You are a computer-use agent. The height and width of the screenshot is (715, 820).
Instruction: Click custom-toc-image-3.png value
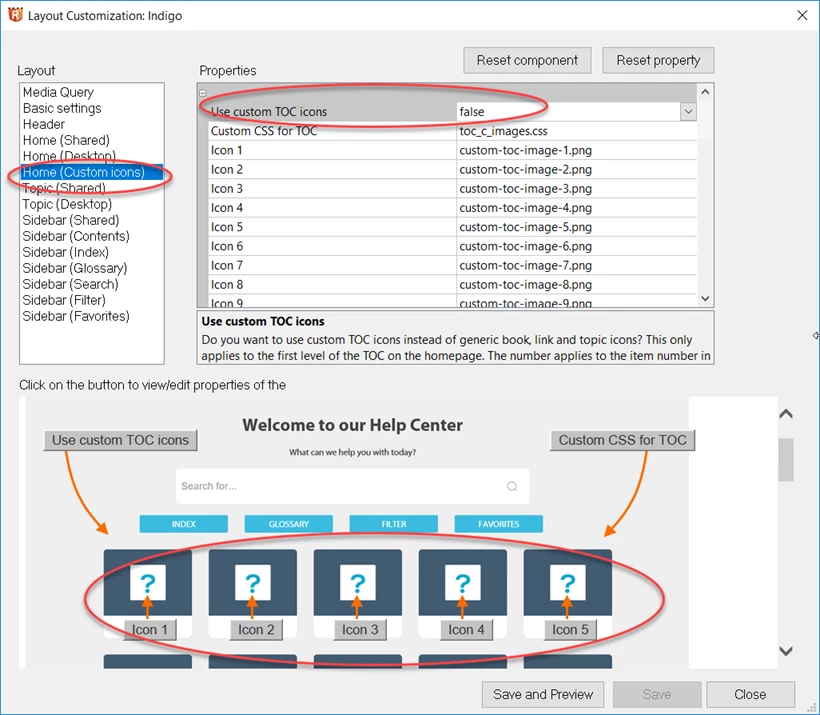click(526, 188)
